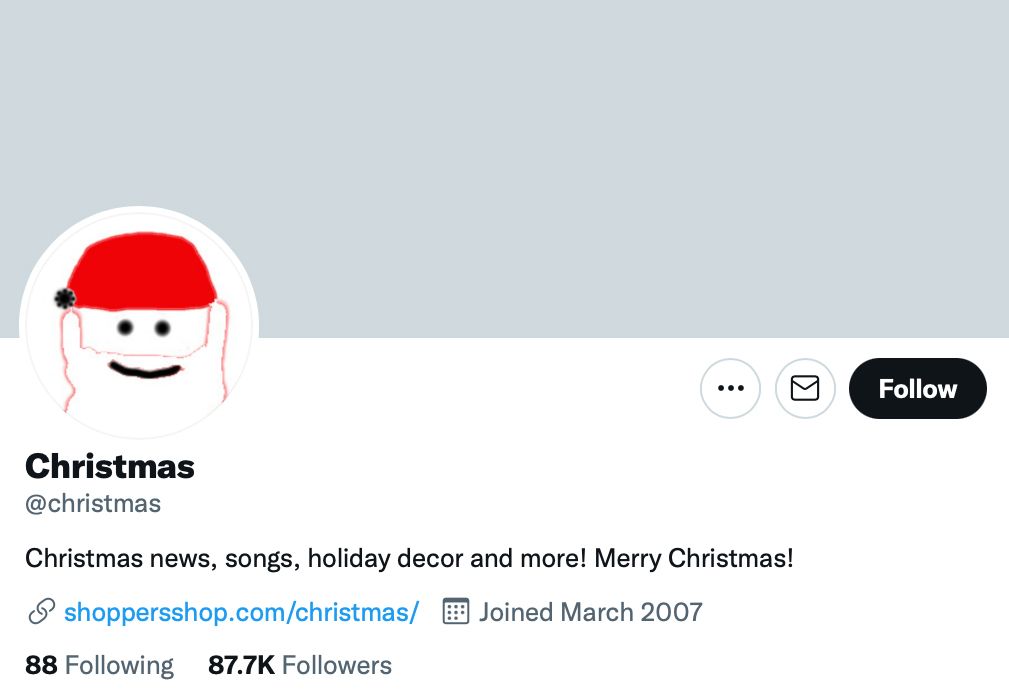
Task: Click the bold Christmas display name
Action: click(110, 466)
